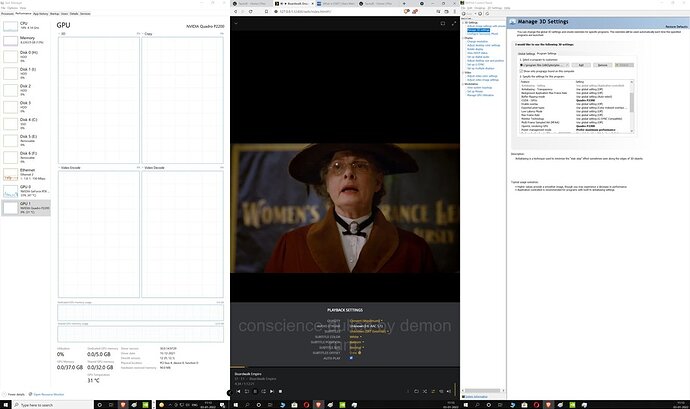This screenshot has width=690, height=409.
Task: Open the Details tab in Task Manager
Action: click(x=74, y=14)
